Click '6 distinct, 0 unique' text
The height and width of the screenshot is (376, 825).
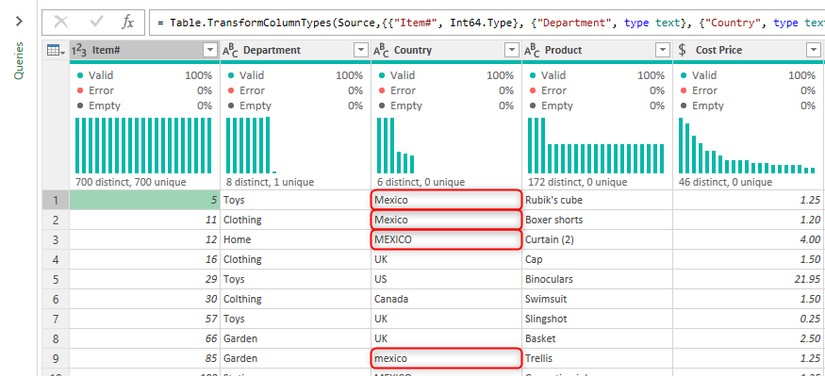421,182
